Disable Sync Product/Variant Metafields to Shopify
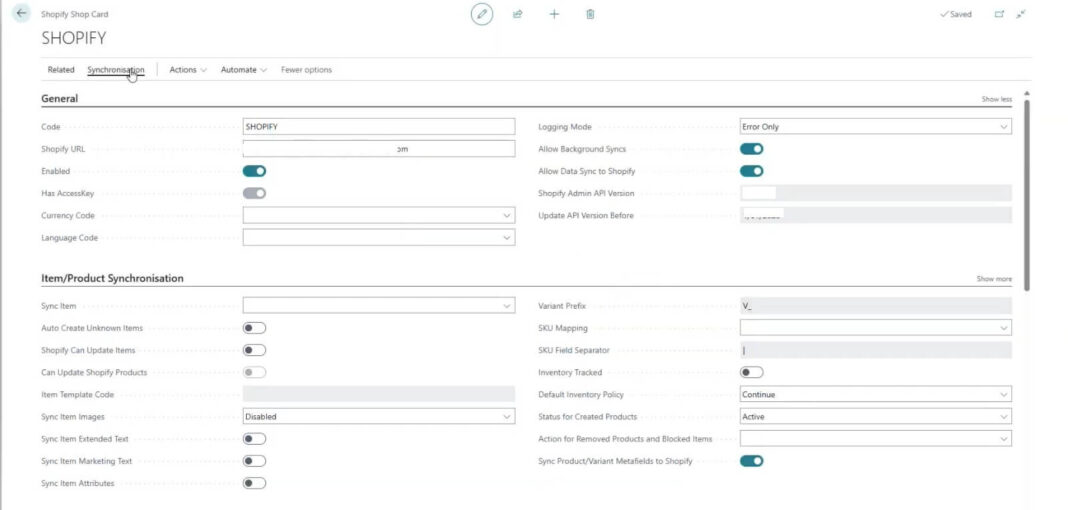The height and width of the screenshot is (510, 1068). tap(751, 461)
